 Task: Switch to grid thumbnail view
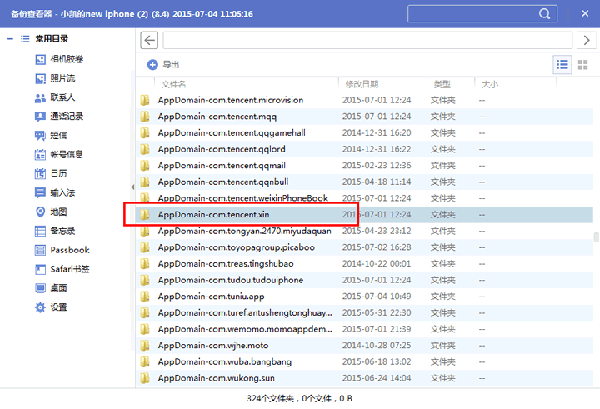click(x=582, y=65)
